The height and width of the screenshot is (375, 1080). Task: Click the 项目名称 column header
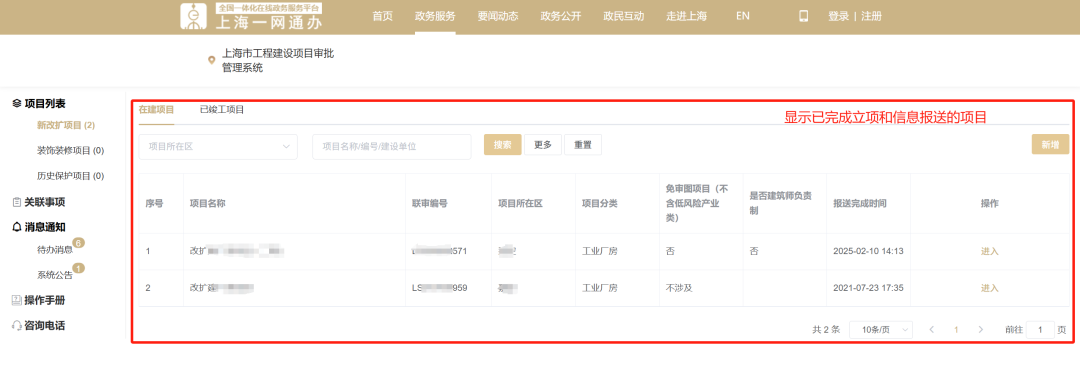(207, 203)
